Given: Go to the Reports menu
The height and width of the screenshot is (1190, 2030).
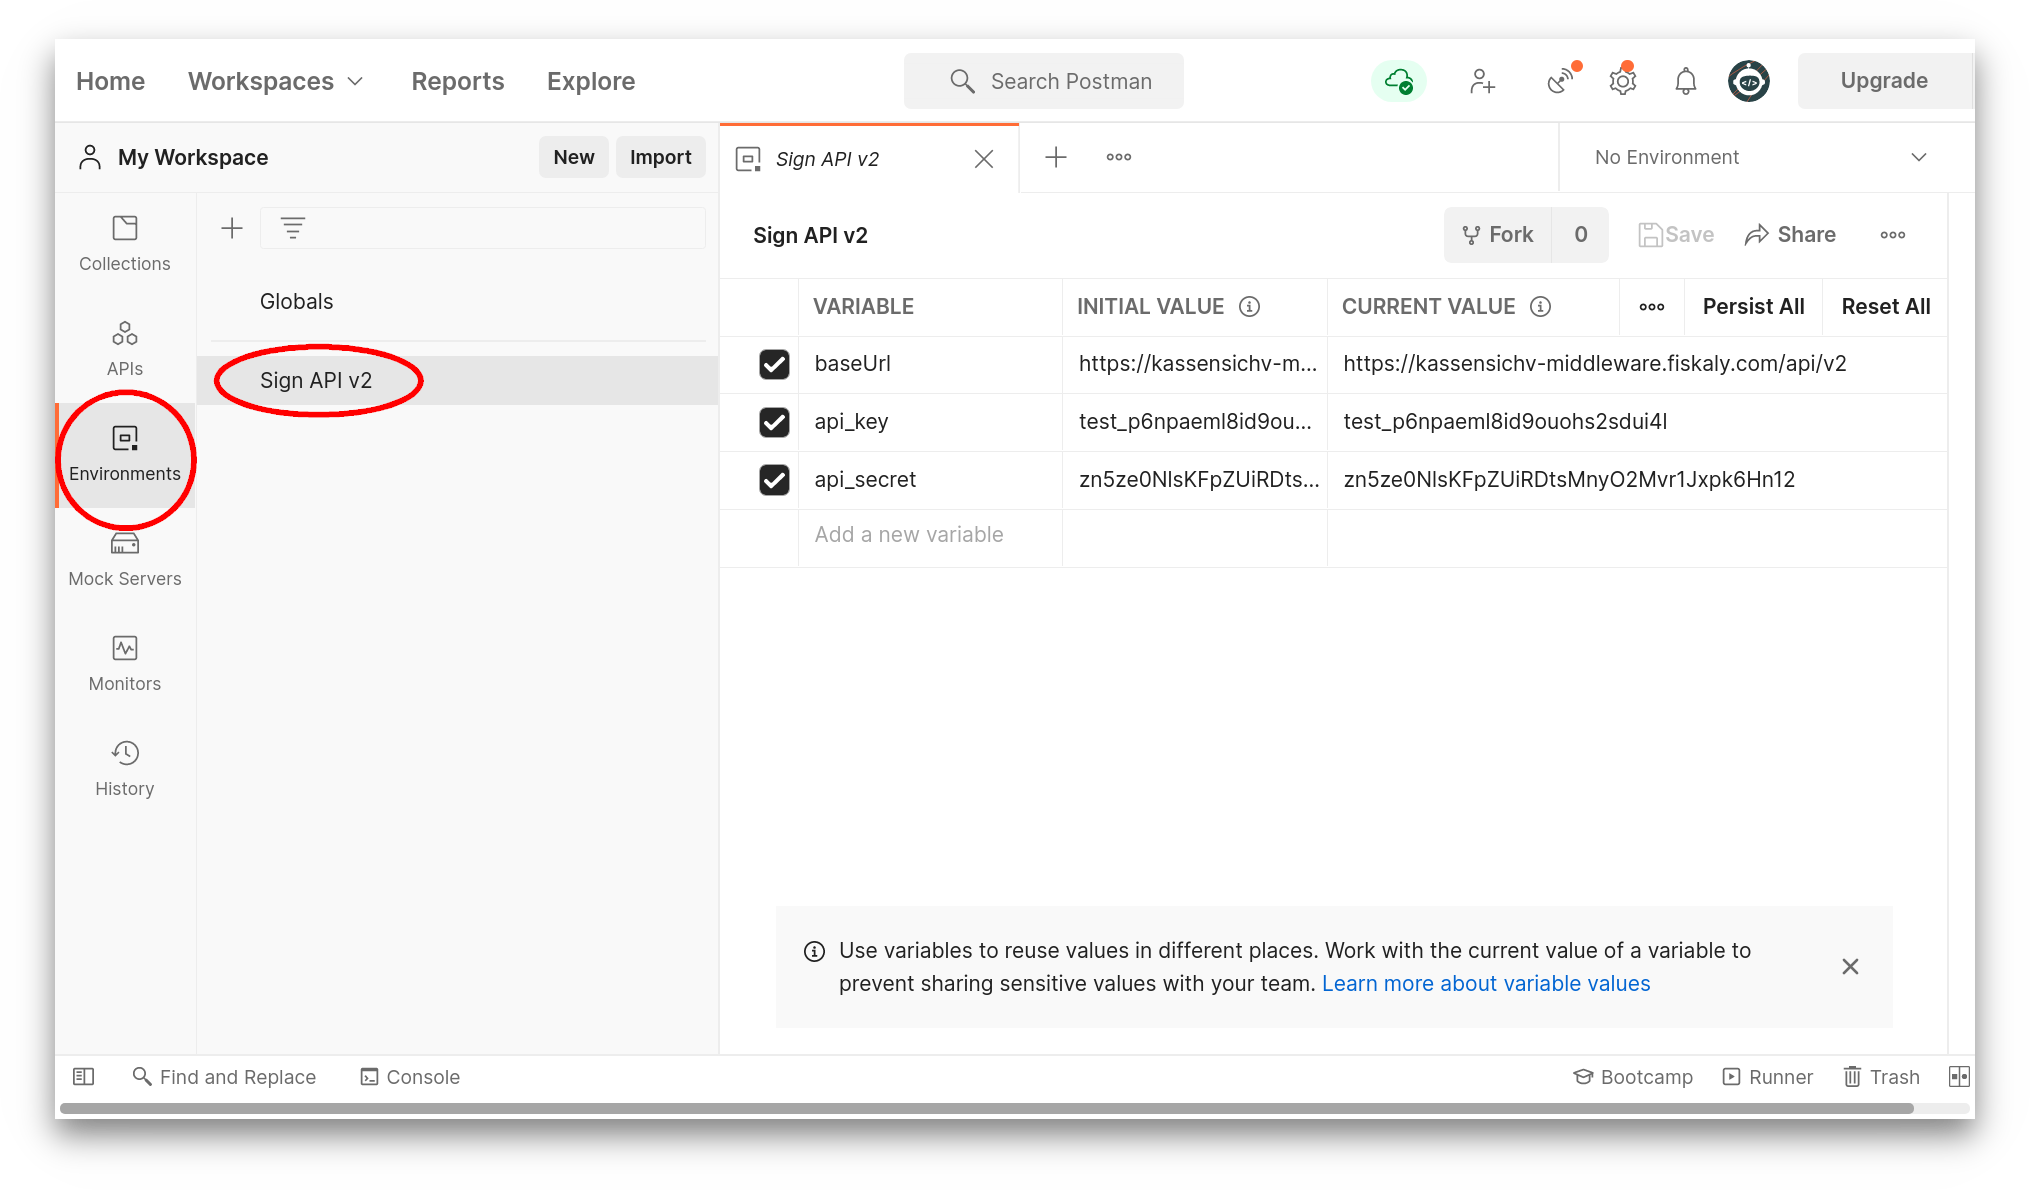Looking at the screenshot, I should (x=457, y=81).
